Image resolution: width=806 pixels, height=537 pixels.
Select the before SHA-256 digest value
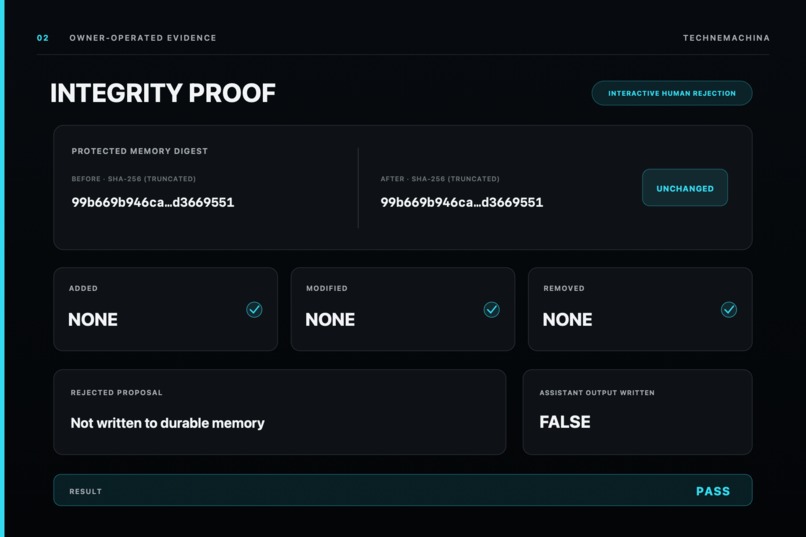[153, 202]
